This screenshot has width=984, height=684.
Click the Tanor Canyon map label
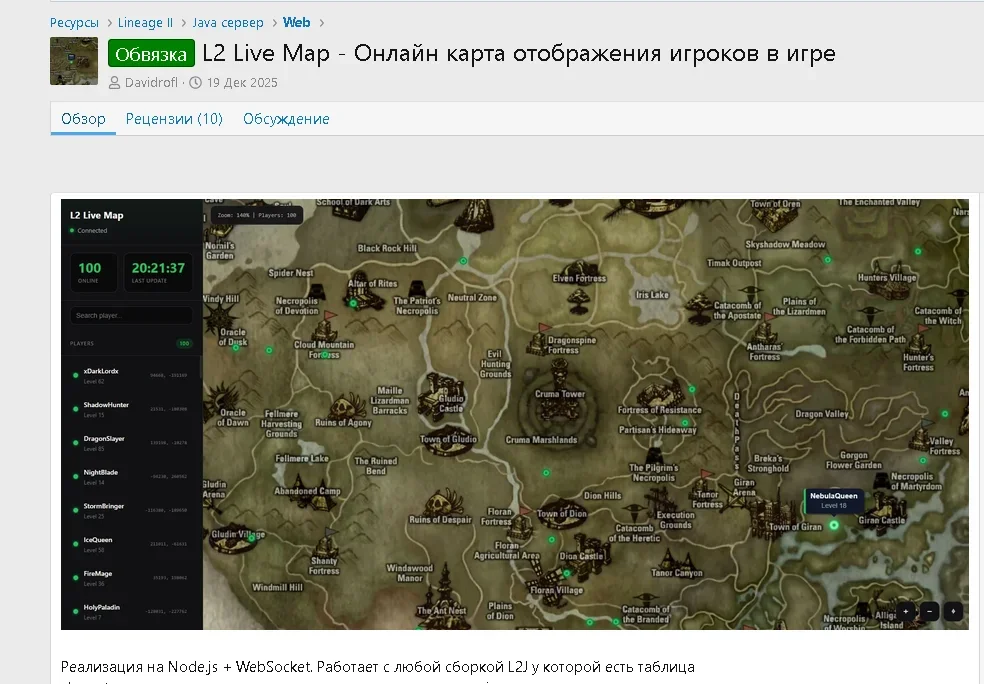[676, 572]
